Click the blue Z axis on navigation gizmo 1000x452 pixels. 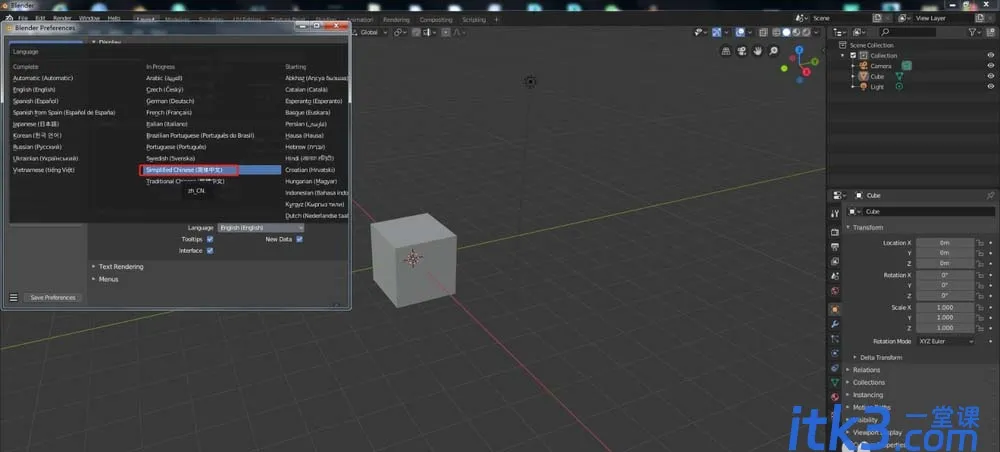(798, 50)
